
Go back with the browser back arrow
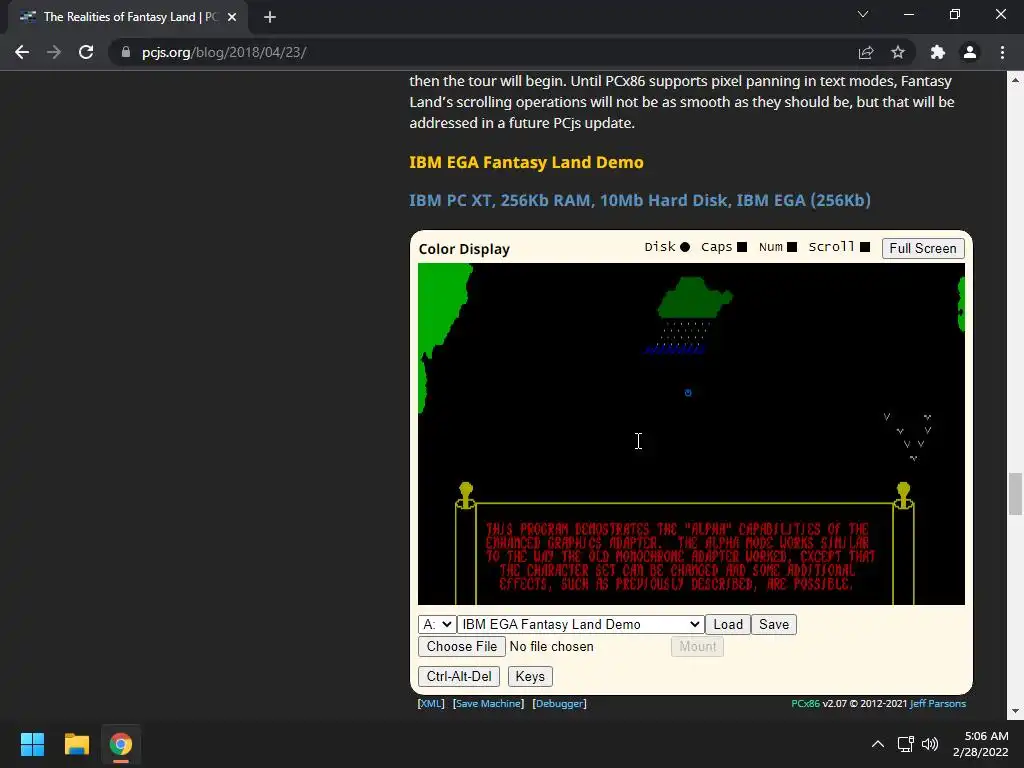(x=22, y=52)
